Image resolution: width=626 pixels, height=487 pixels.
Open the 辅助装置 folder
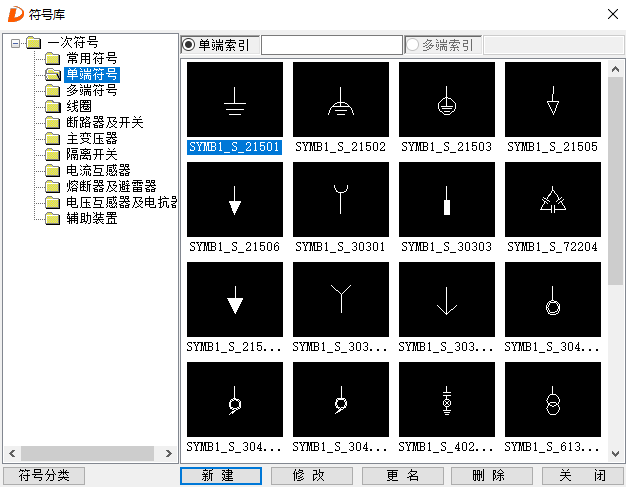pyautogui.click(x=91, y=218)
